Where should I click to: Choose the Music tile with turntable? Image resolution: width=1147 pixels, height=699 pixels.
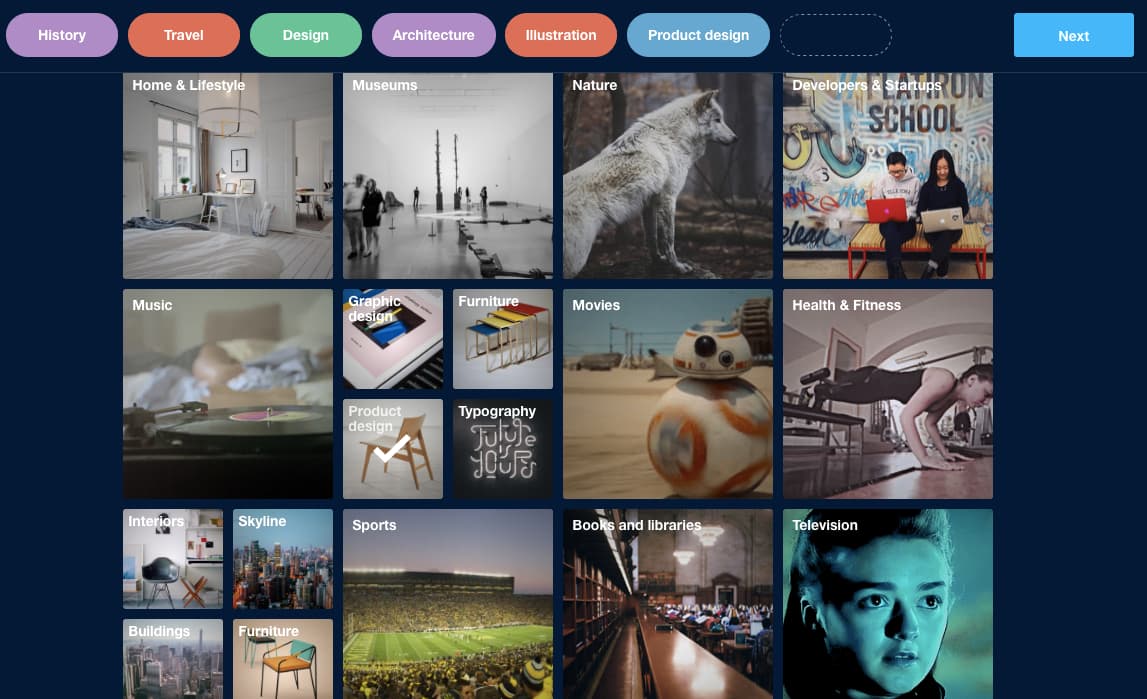(227, 394)
